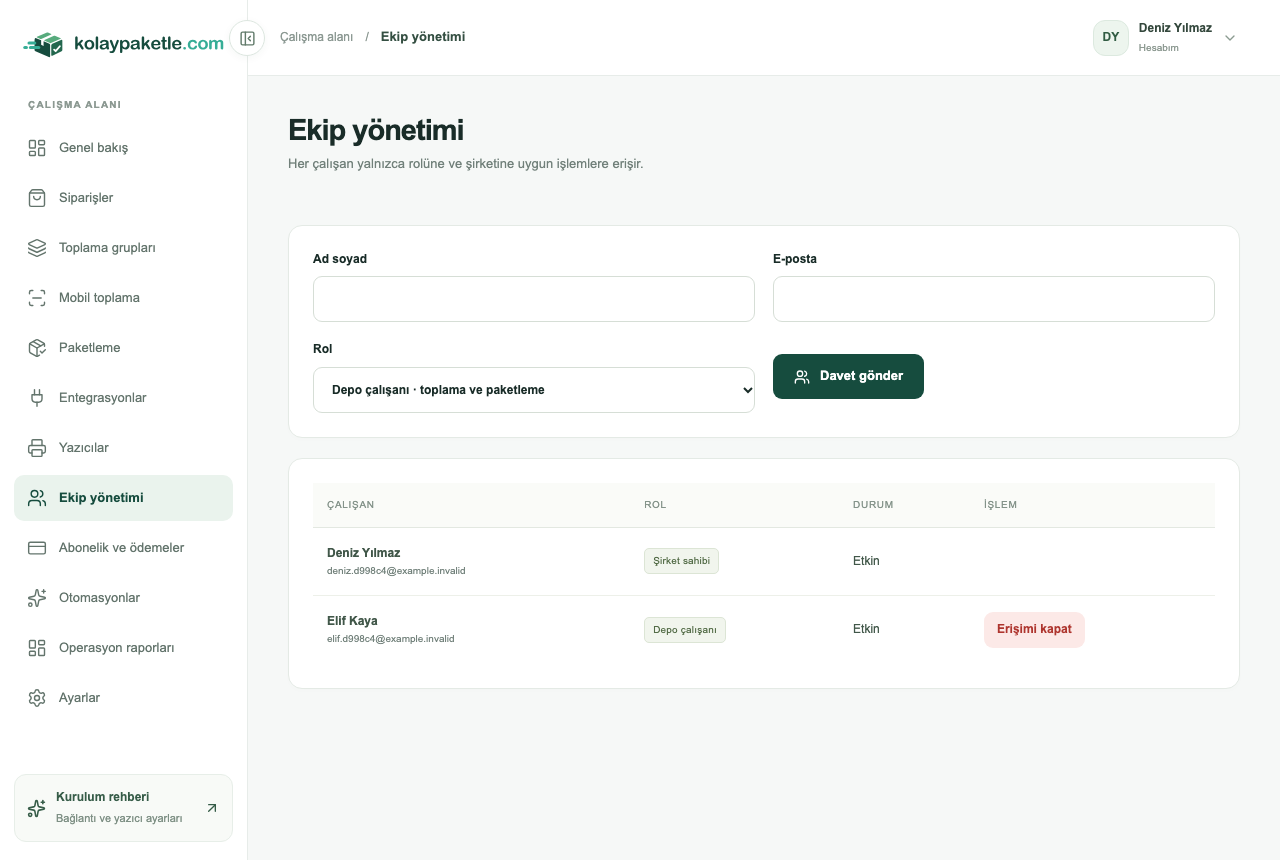Focus the Ad soyad input field

[x=534, y=299]
